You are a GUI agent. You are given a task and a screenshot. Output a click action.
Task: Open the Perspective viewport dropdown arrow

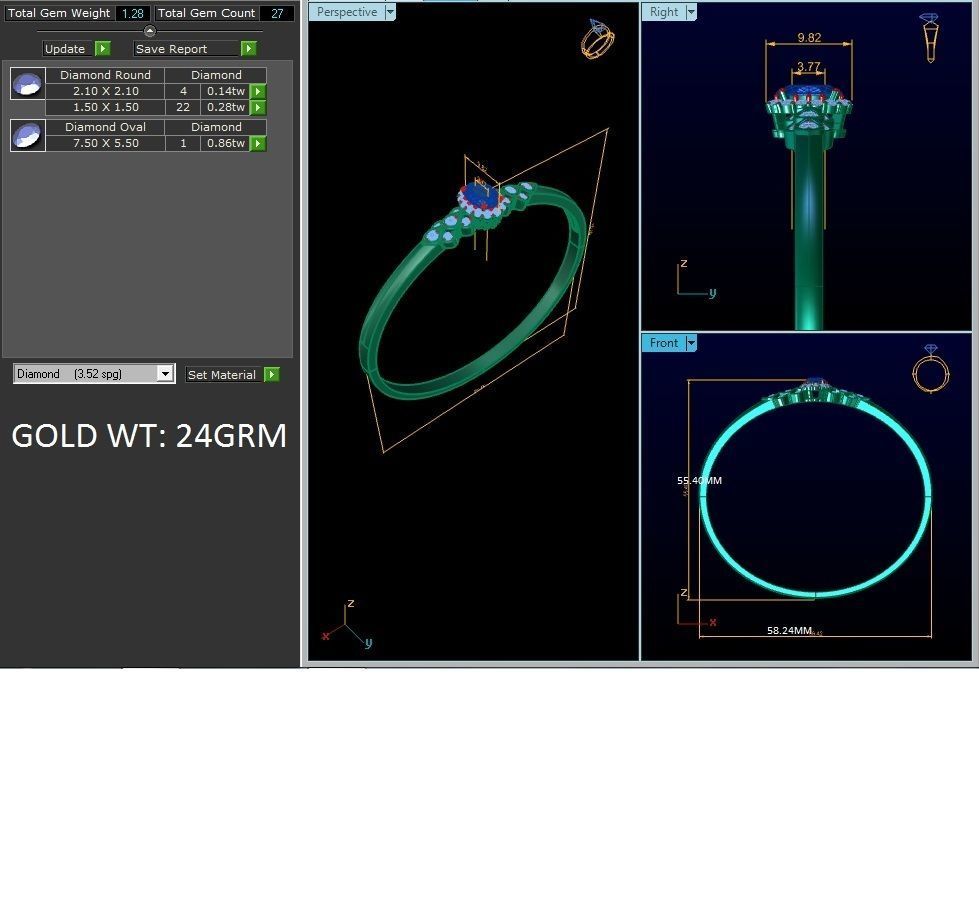click(x=390, y=12)
